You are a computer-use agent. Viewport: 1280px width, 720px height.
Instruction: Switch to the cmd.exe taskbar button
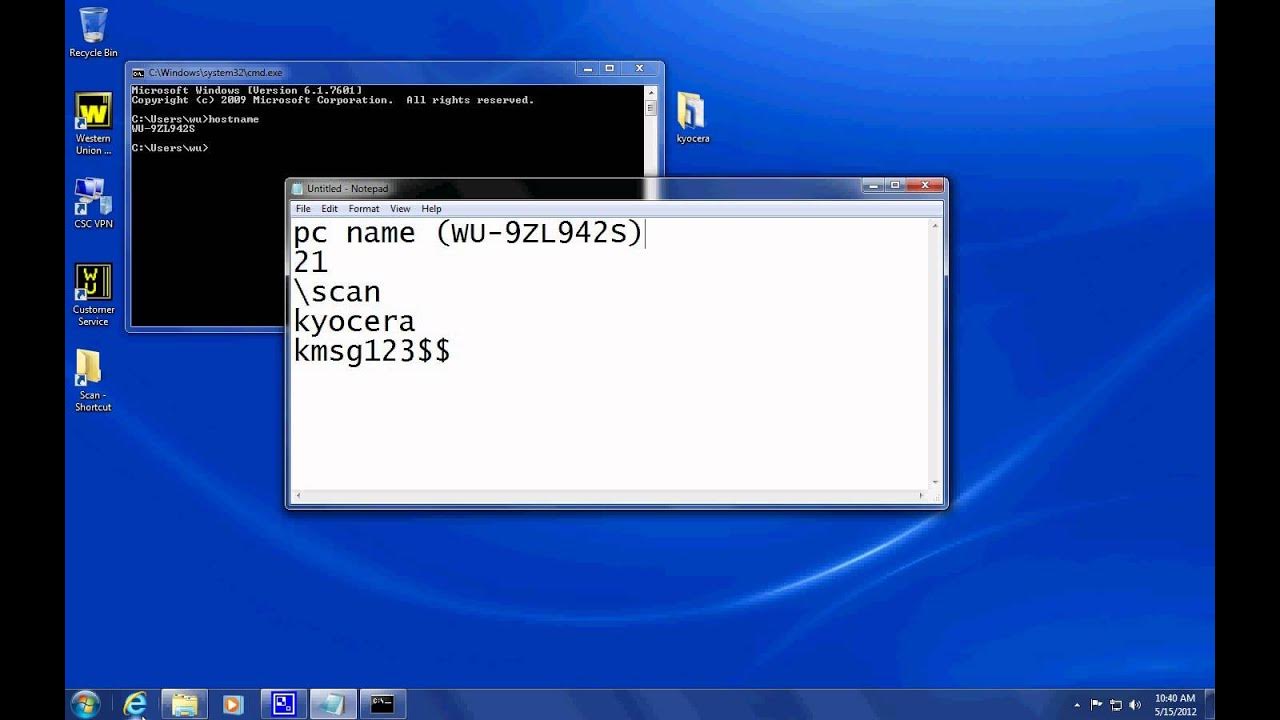[x=381, y=703]
